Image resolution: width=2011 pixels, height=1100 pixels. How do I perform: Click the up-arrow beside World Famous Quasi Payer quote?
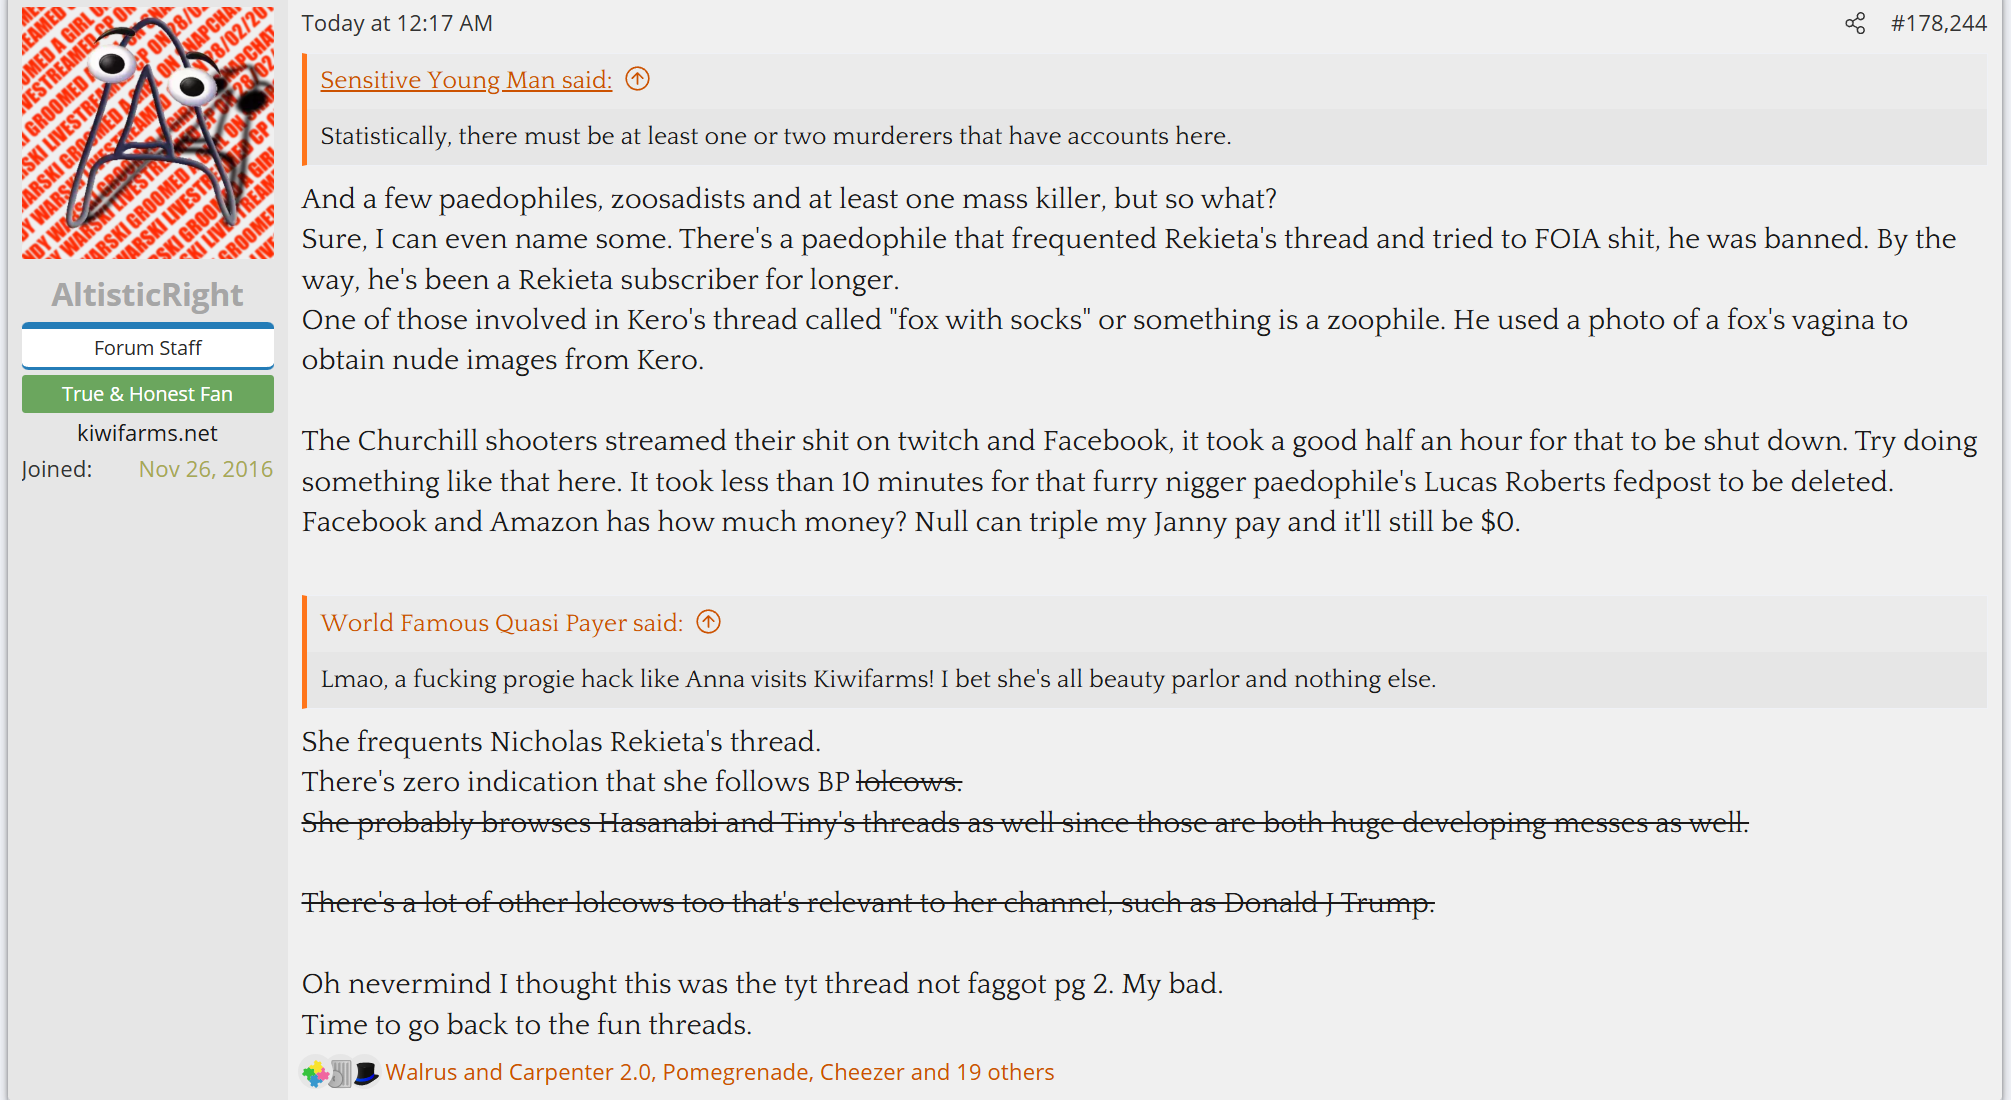pyautogui.click(x=708, y=622)
